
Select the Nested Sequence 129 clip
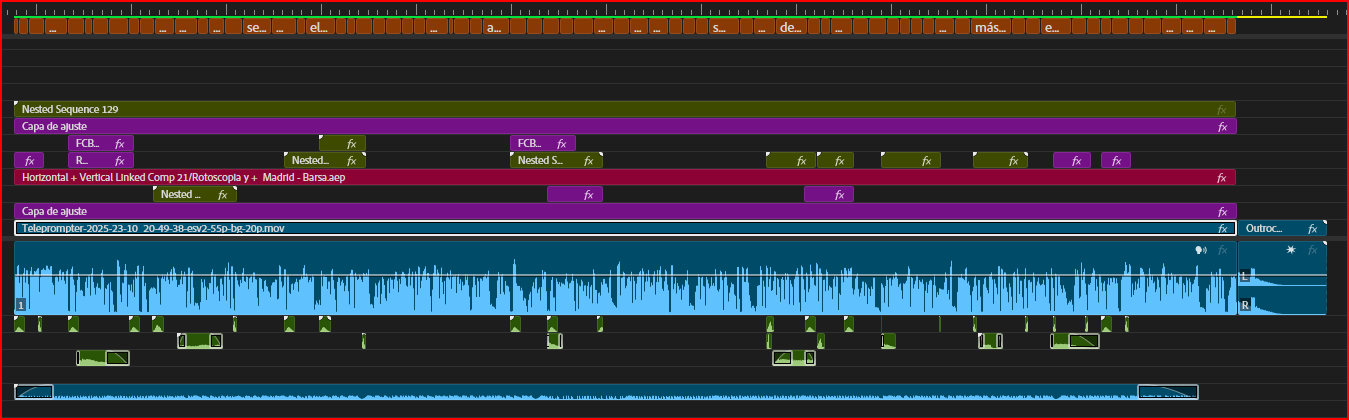[x=625, y=109]
